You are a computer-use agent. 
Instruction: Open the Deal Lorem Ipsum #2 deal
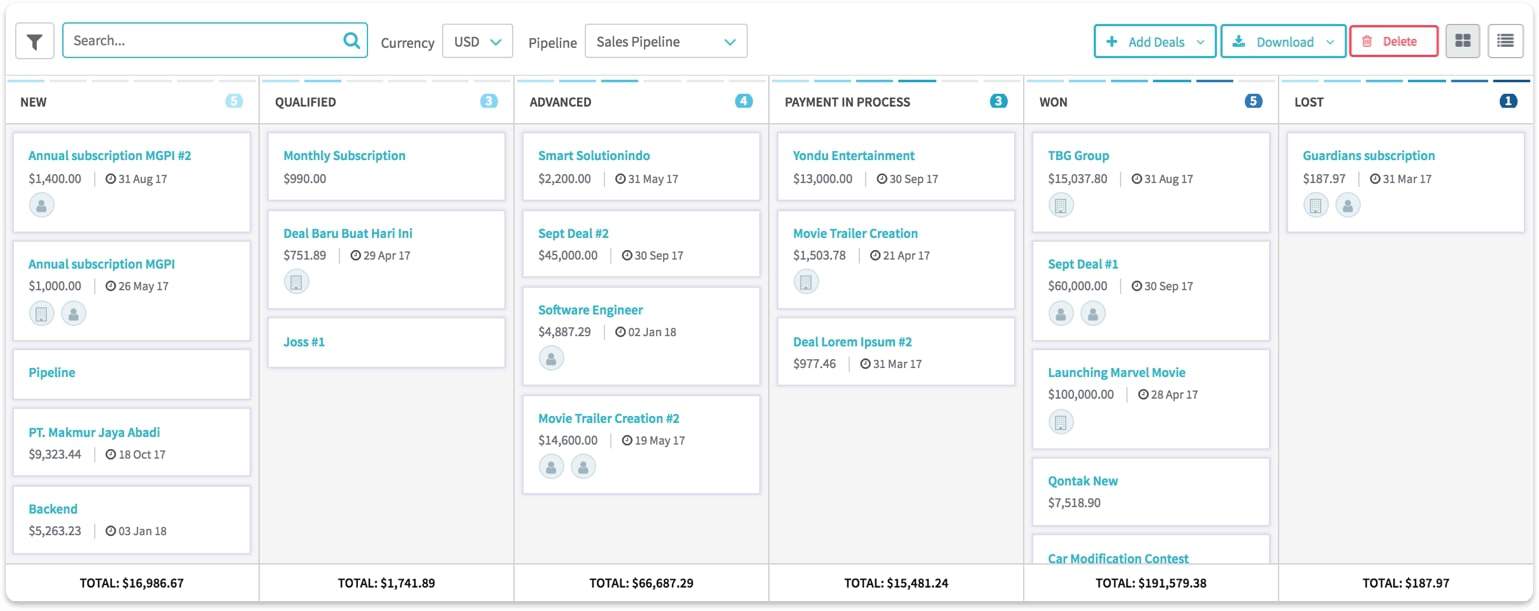(x=853, y=342)
